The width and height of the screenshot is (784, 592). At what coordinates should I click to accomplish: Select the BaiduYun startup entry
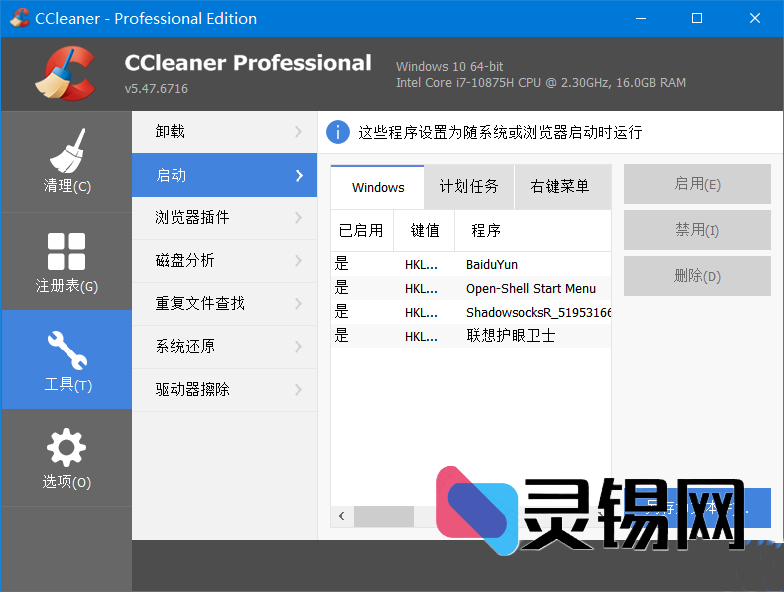pyautogui.click(x=470, y=264)
